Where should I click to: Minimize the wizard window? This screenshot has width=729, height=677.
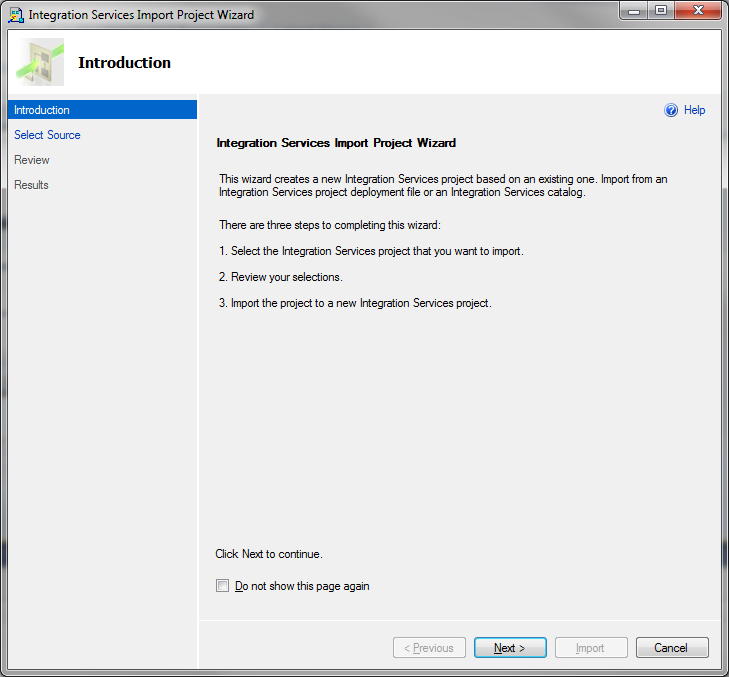point(634,11)
